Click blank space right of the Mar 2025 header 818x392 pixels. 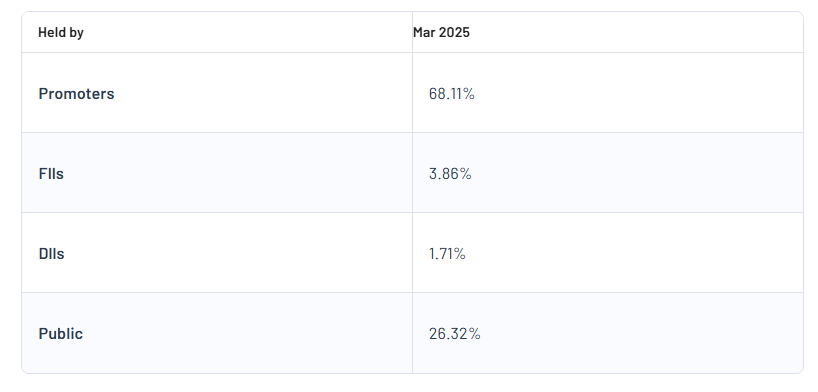click(x=636, y=32)
